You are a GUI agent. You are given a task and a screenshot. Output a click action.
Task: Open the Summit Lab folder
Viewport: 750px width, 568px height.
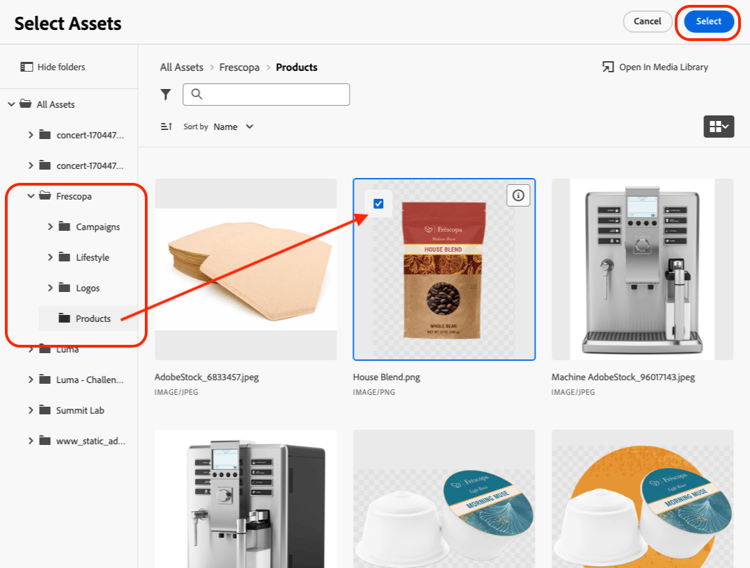80,411
